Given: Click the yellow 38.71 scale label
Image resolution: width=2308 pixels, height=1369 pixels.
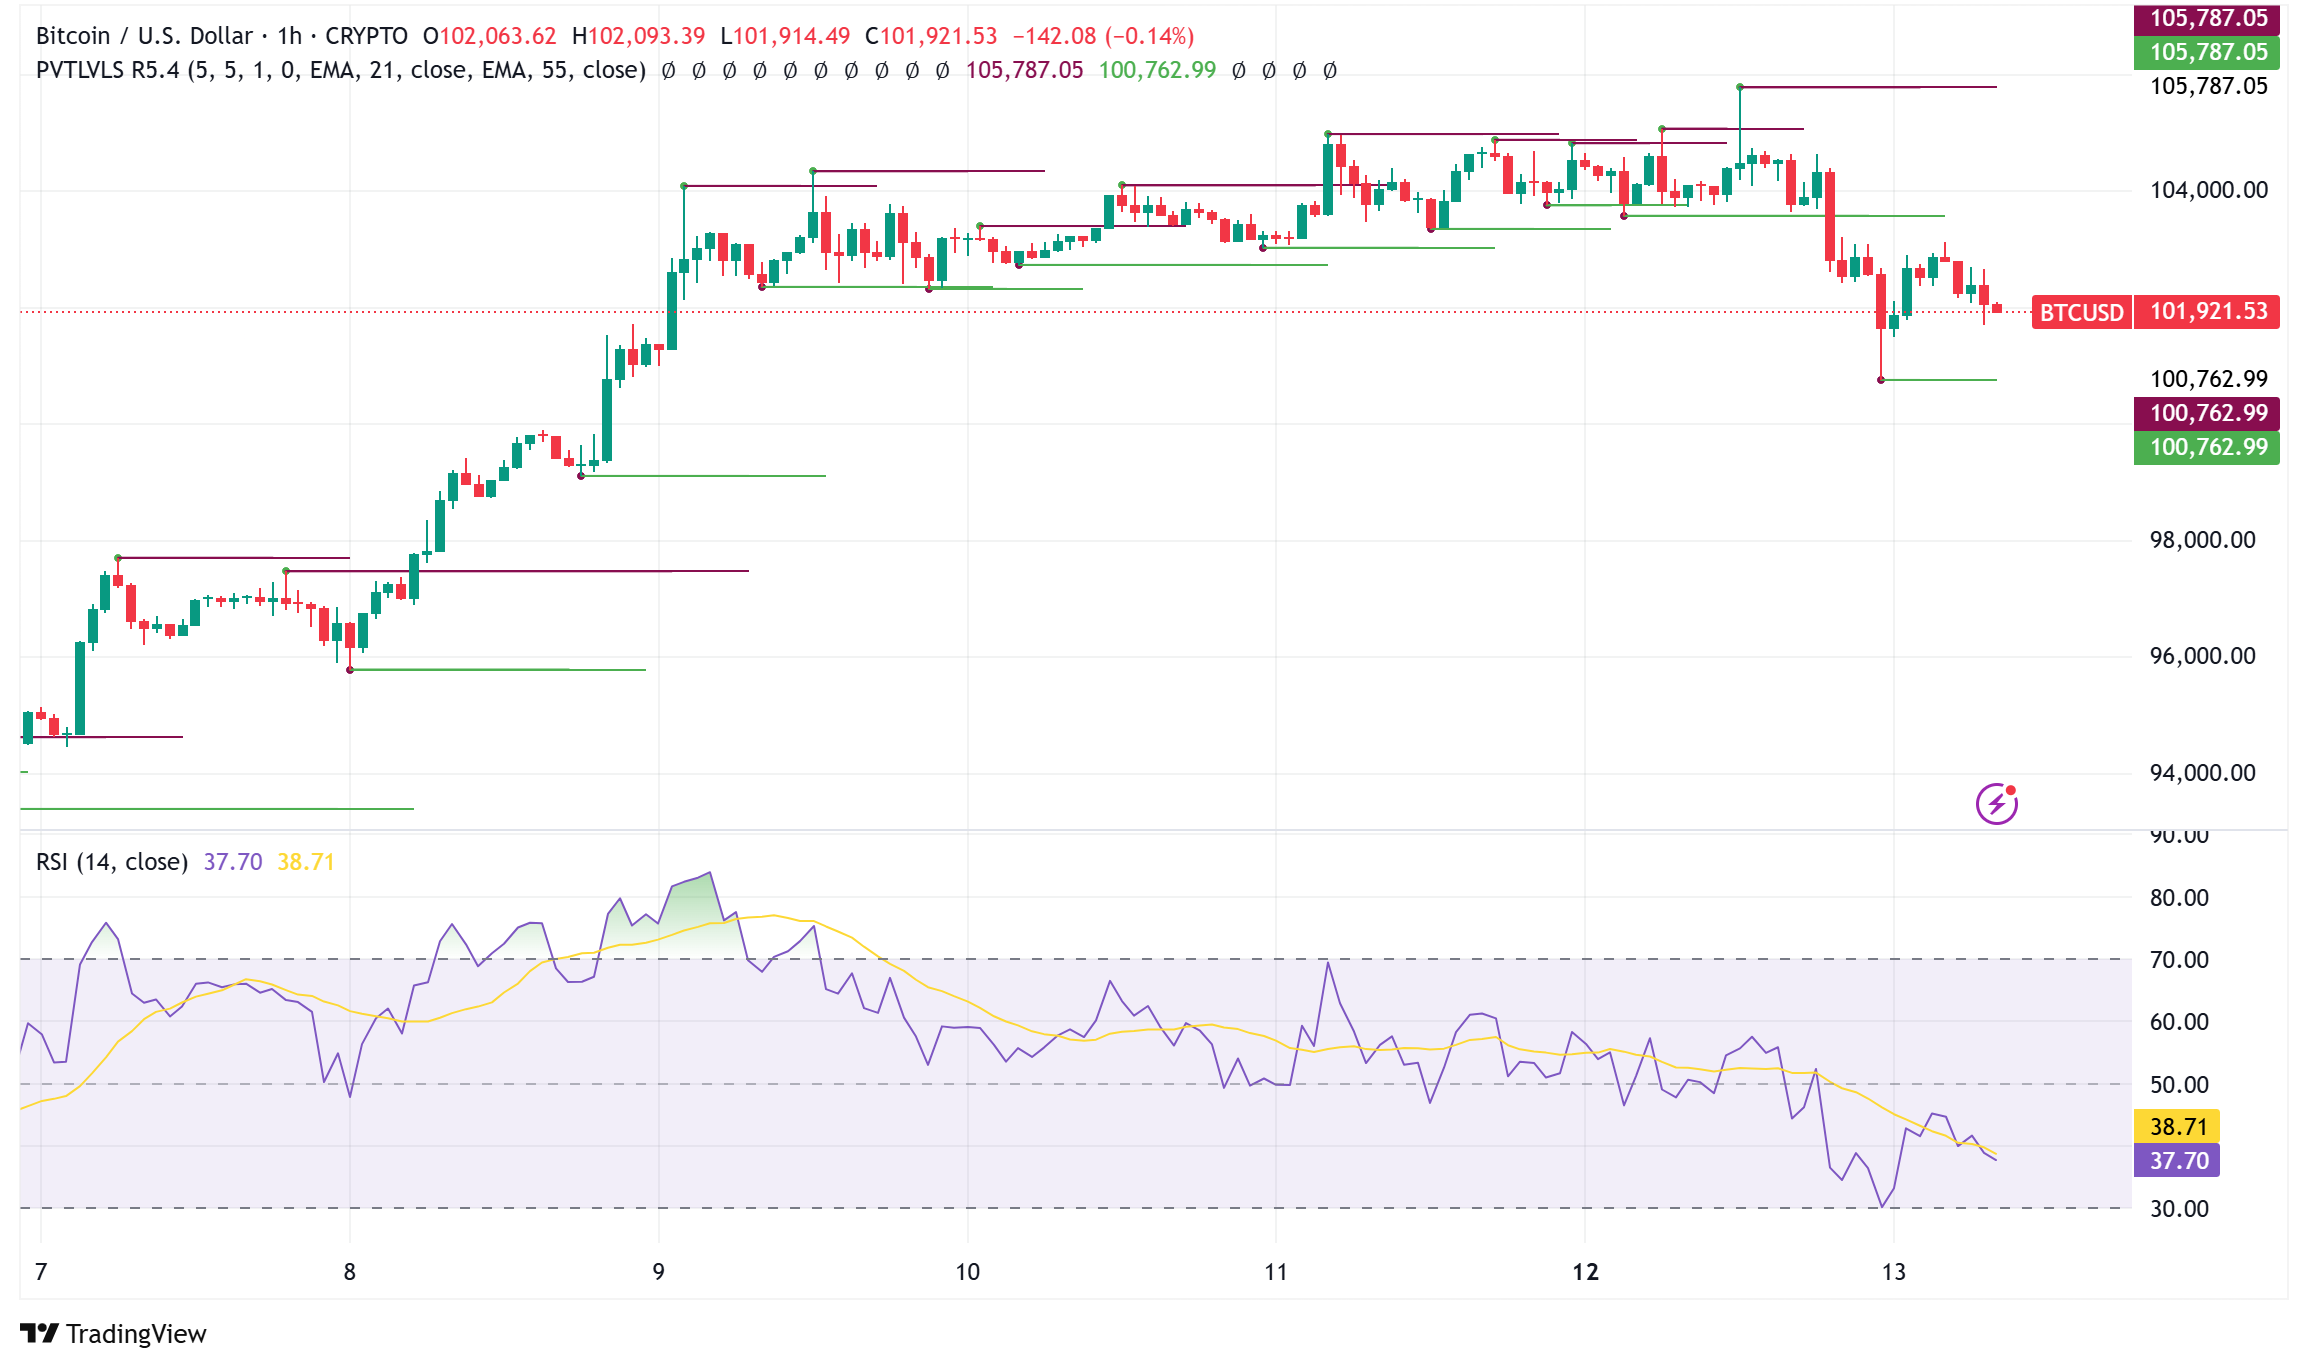Looking at the screenshot, I should point(2177,1126).
